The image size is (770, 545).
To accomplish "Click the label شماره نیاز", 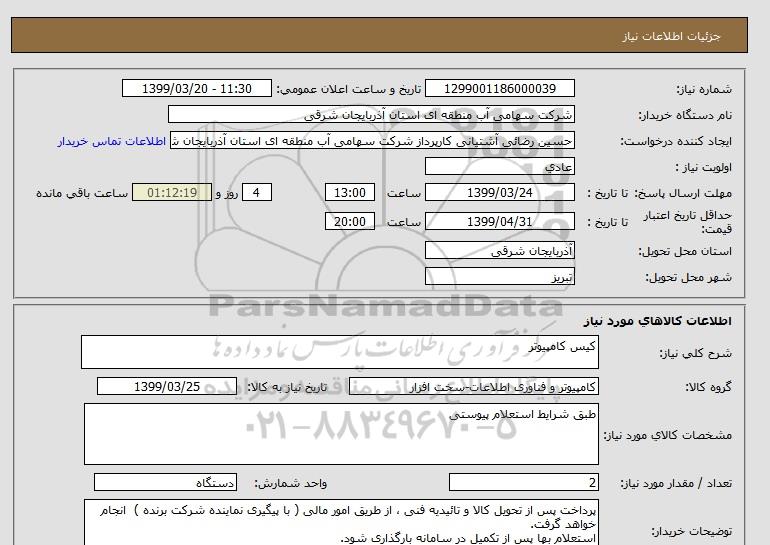I will pyautogui.click(x=704, y=89).
